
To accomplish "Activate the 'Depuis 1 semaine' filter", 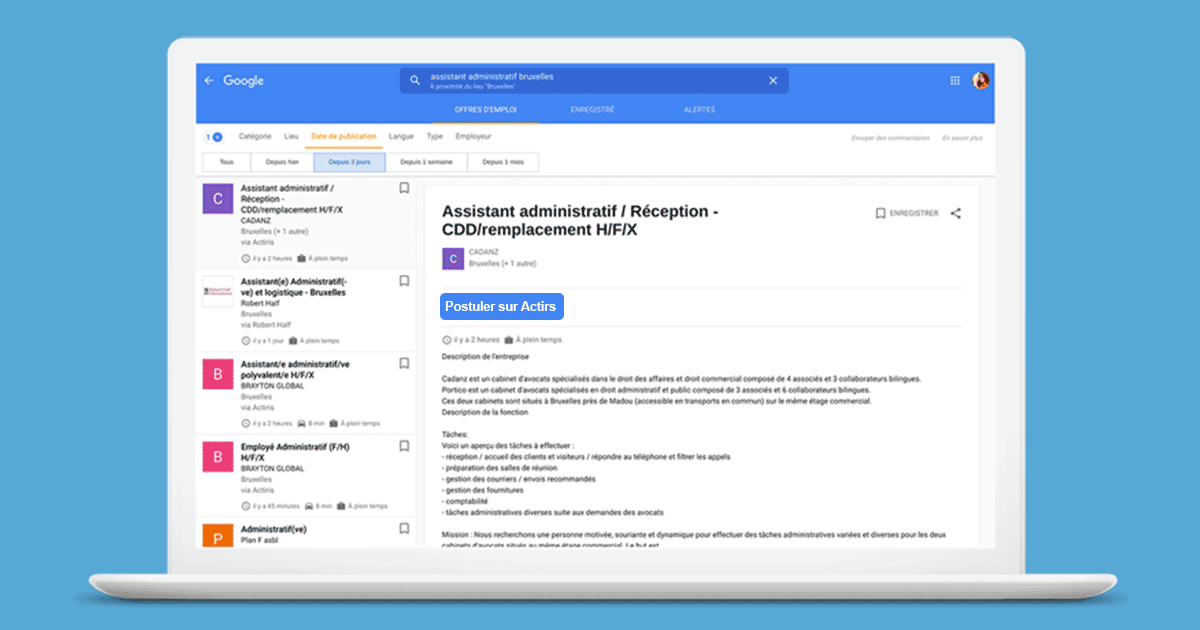I will (x=426, y=161).
